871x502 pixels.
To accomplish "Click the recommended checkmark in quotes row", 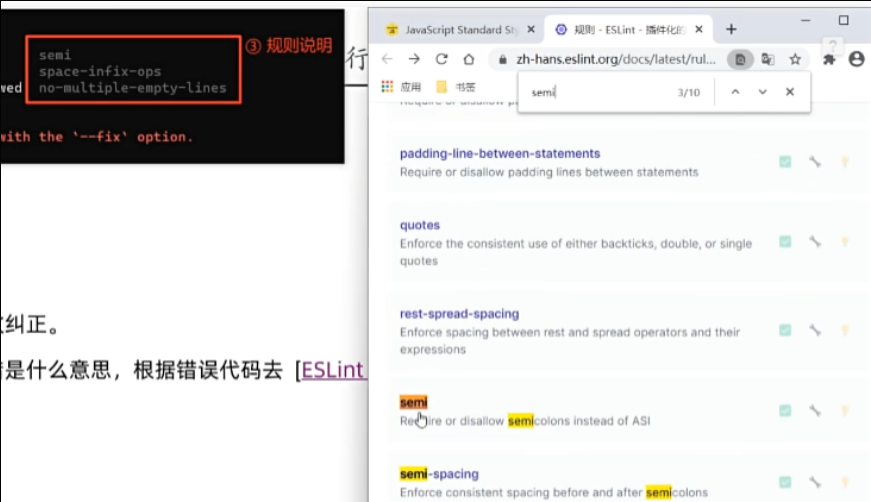I will coord(785,242).
